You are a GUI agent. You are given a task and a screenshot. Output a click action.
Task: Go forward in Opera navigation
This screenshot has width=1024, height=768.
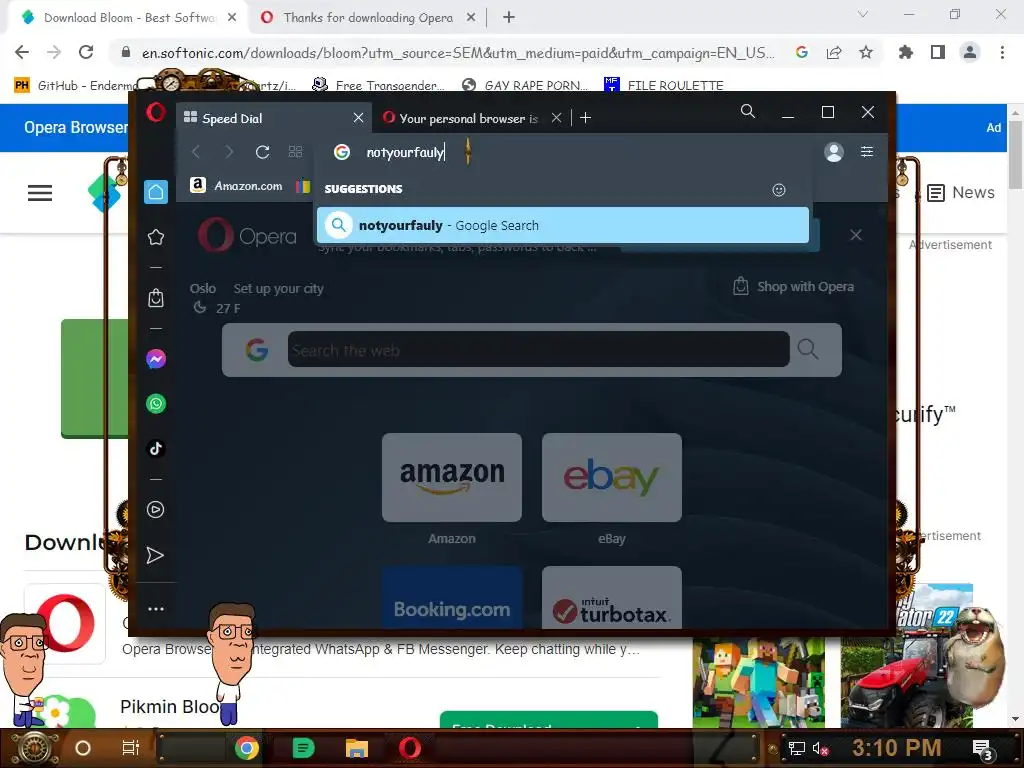[x=229, y=152]
